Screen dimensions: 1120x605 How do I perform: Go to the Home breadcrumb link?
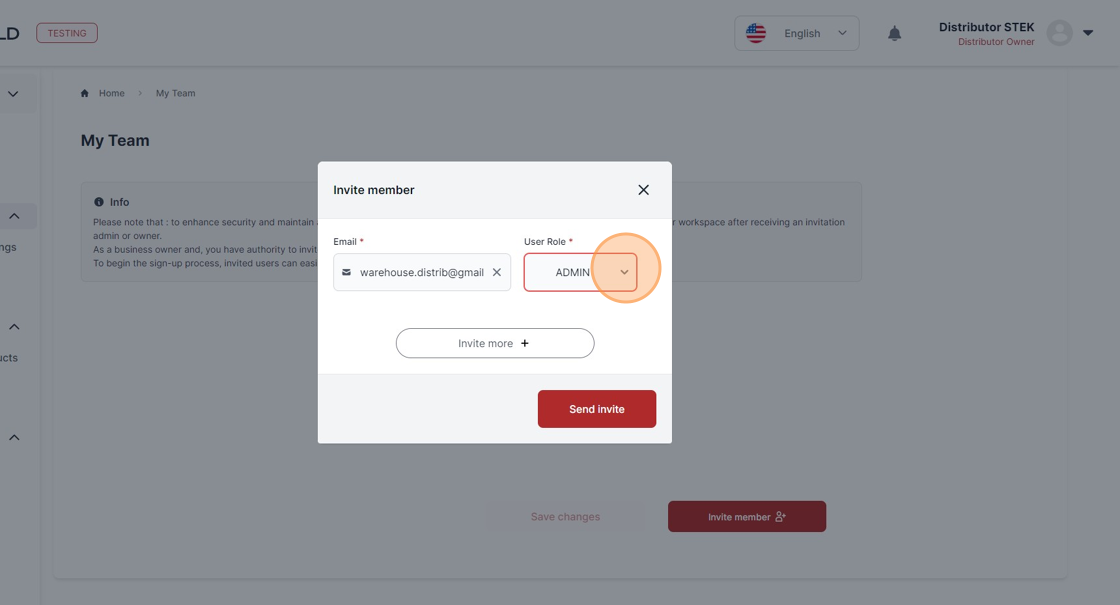pyautogui.click(x=111, y=93)
